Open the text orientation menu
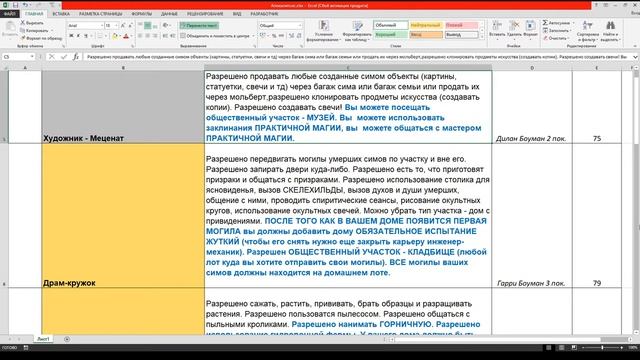The width and height of the screenshot is (640, 360). [x=167, y=25]
